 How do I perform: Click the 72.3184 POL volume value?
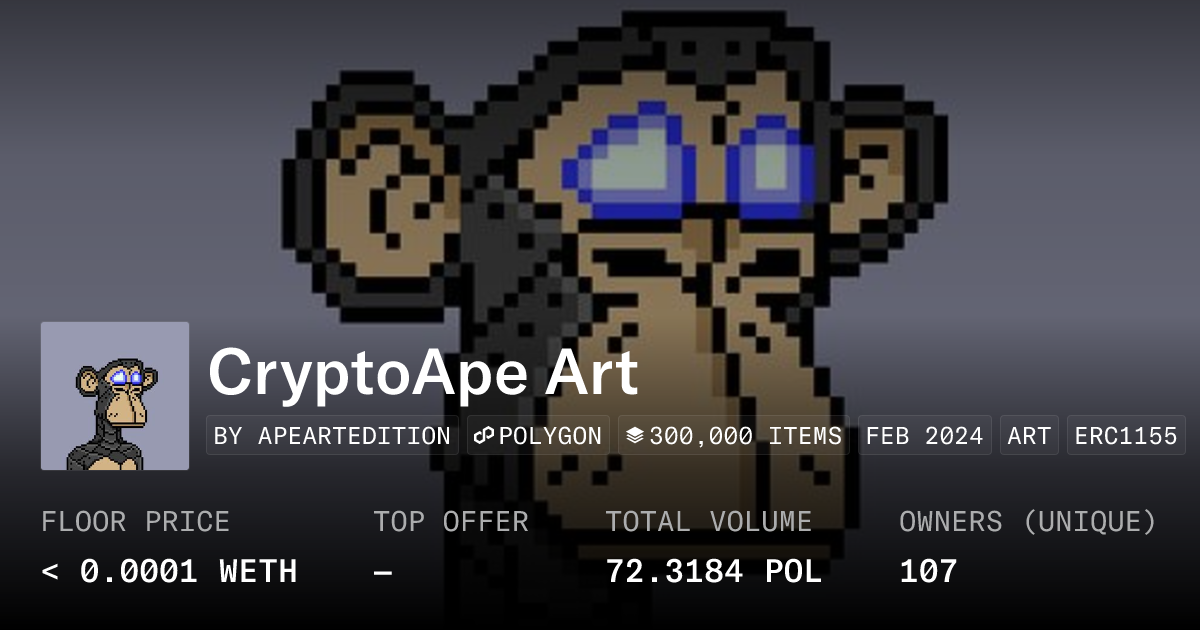713,572
